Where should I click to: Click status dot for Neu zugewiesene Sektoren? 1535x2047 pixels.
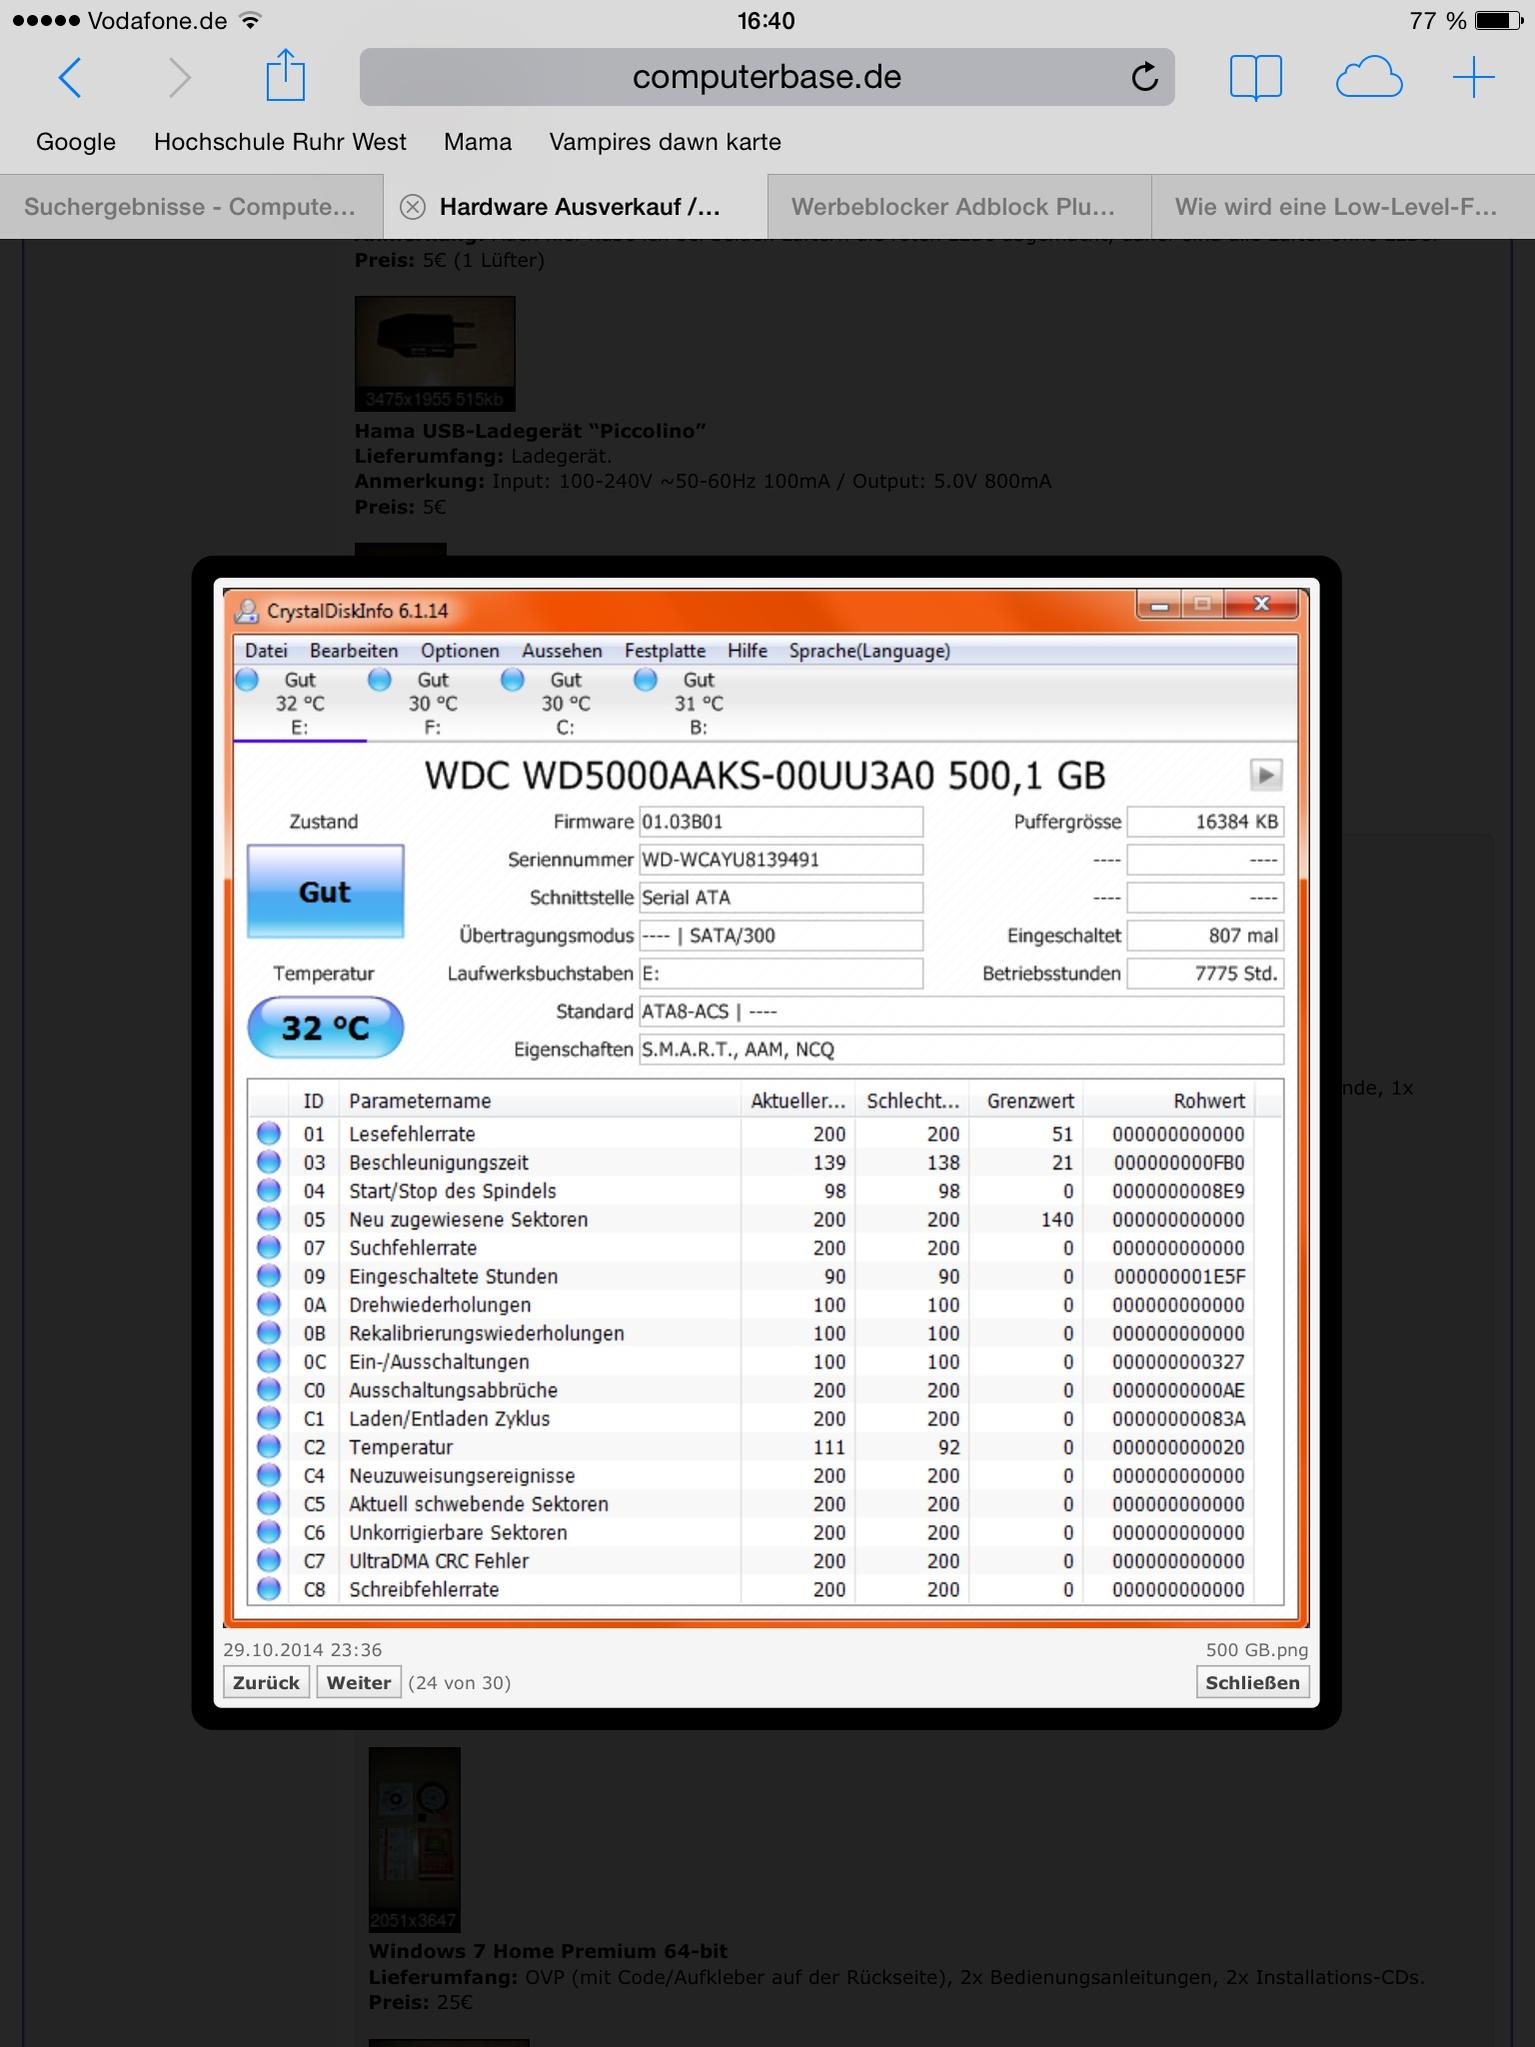269,1219
